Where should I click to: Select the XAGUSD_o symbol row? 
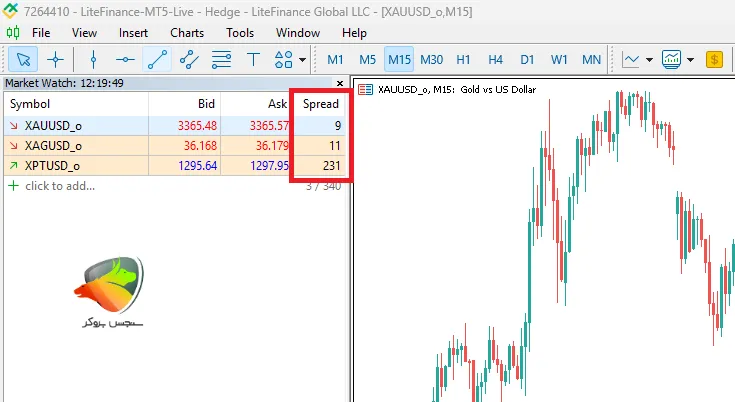60,145
